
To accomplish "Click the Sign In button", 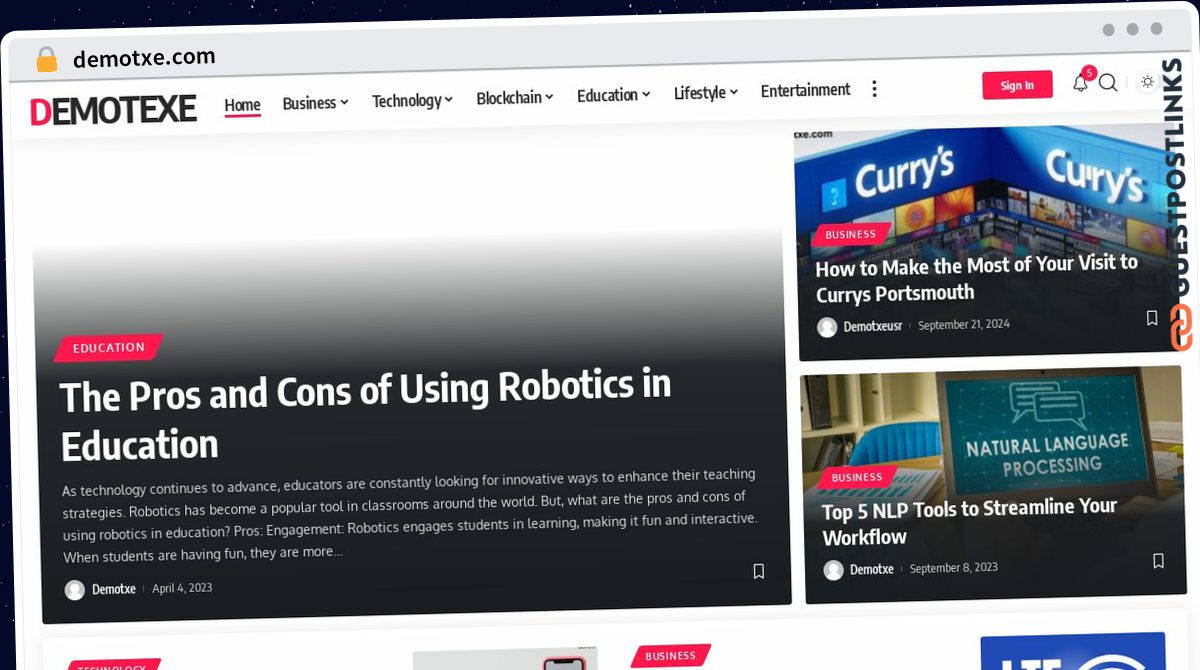I will pyautogui.click(x=1017, y=85).
